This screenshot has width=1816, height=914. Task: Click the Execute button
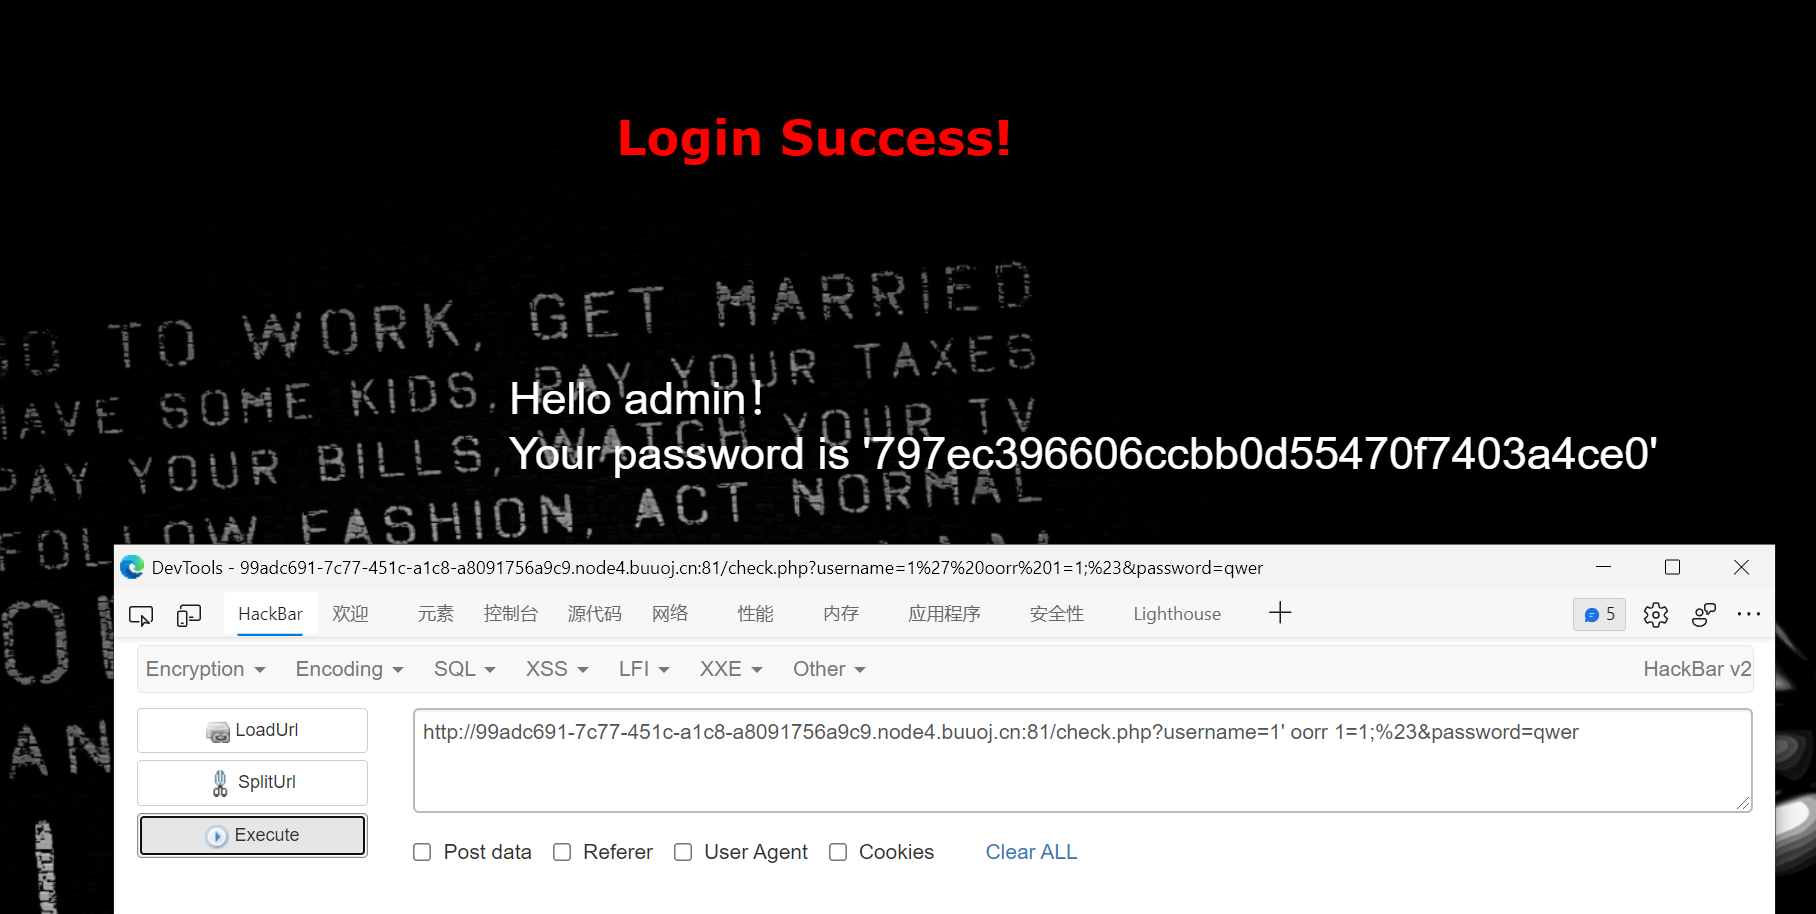click(252, 835)
